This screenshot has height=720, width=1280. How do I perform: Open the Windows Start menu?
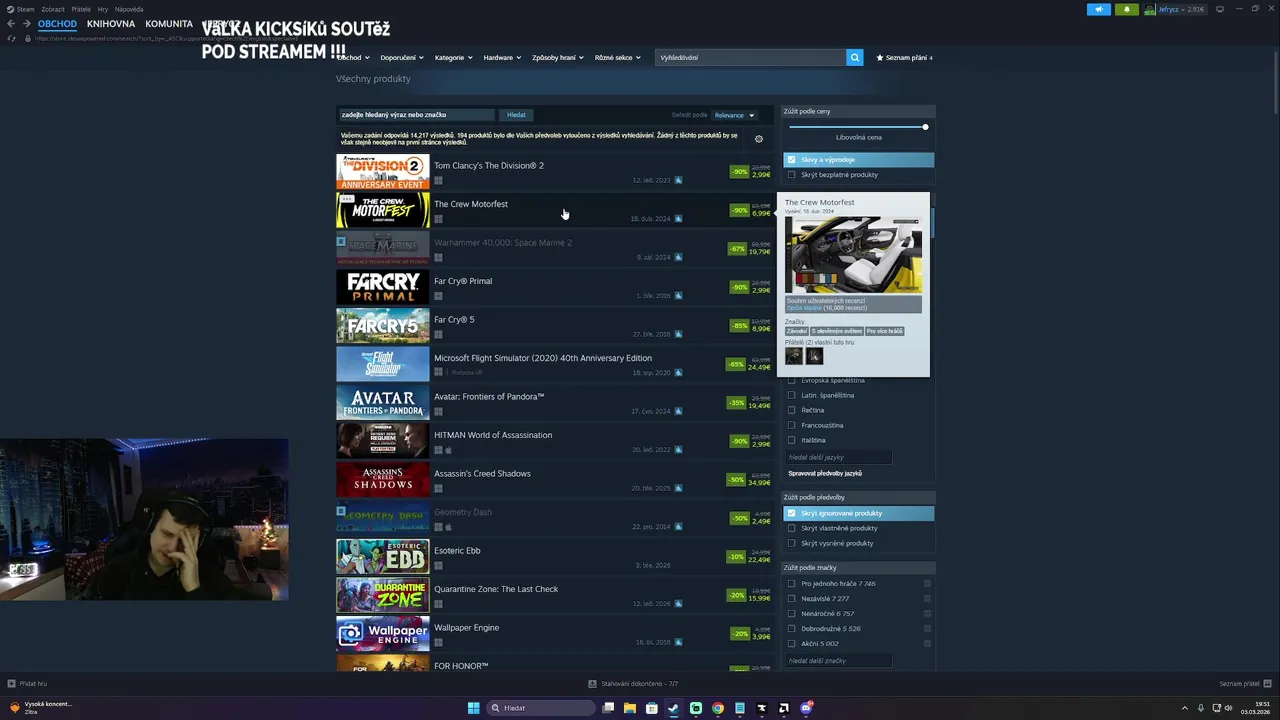coord(473,708)
